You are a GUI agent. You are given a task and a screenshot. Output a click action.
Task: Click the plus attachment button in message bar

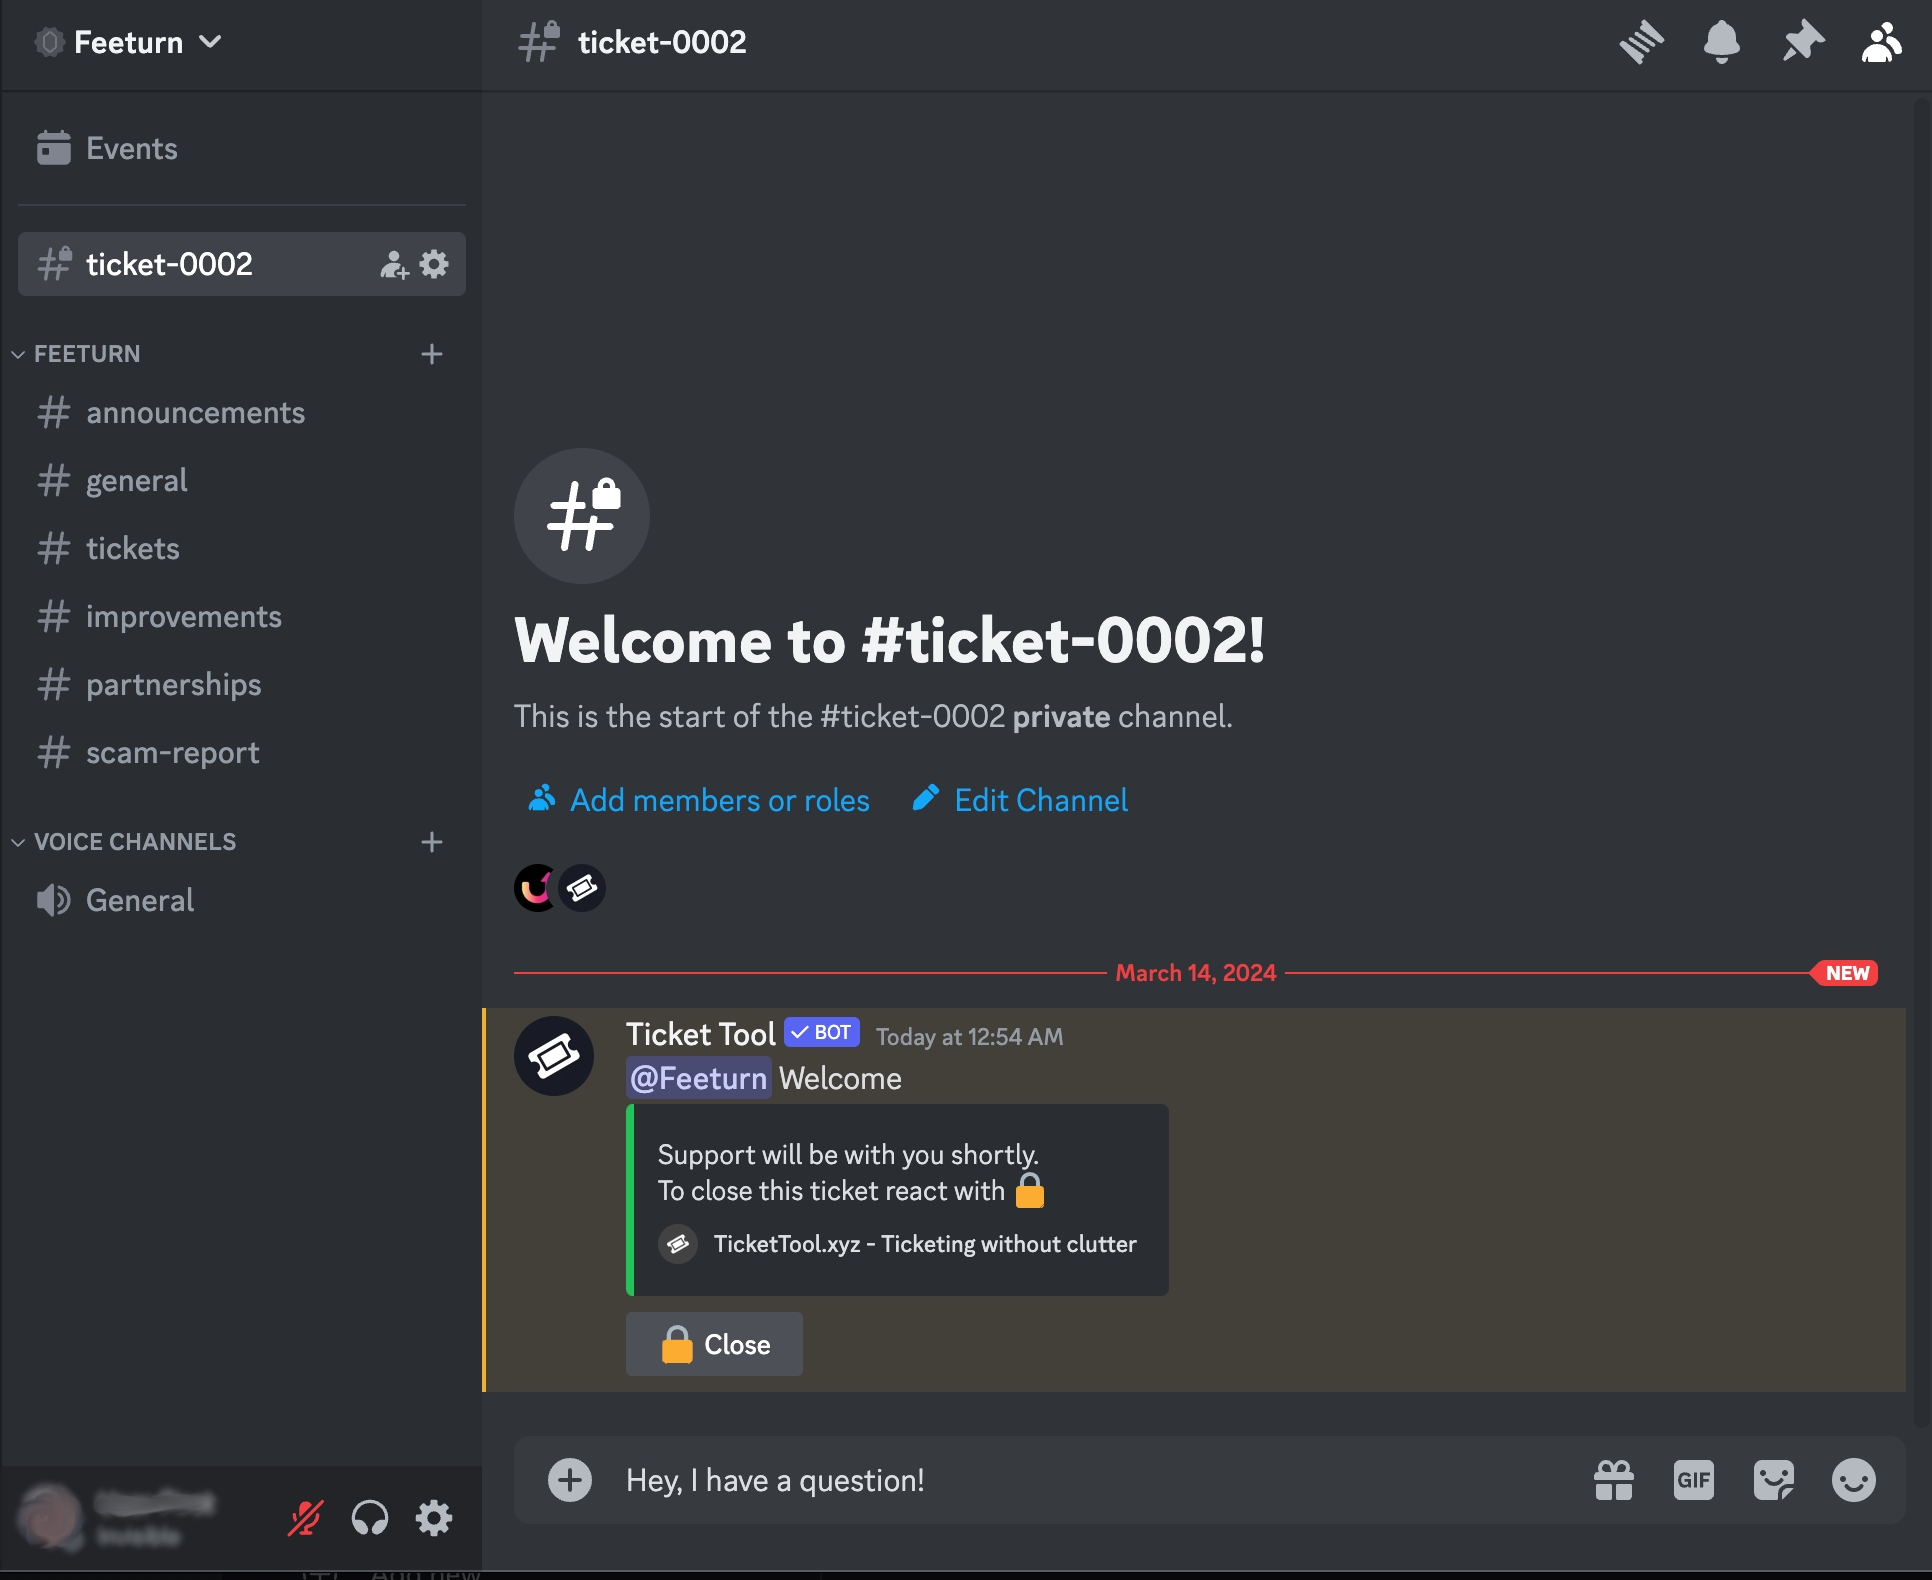(x=570, y=1480)
